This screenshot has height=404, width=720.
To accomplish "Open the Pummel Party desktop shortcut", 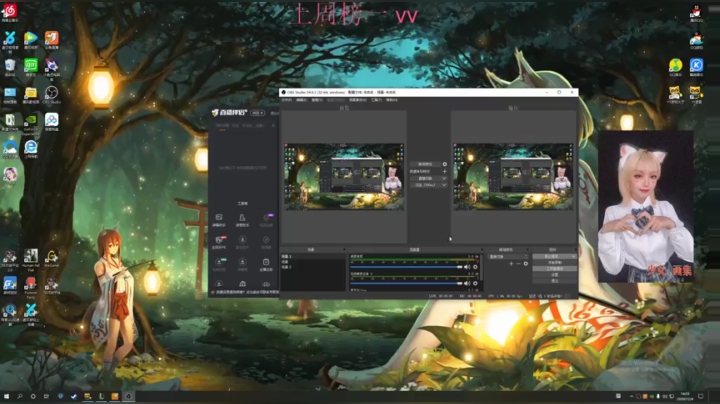I will 31,288.
